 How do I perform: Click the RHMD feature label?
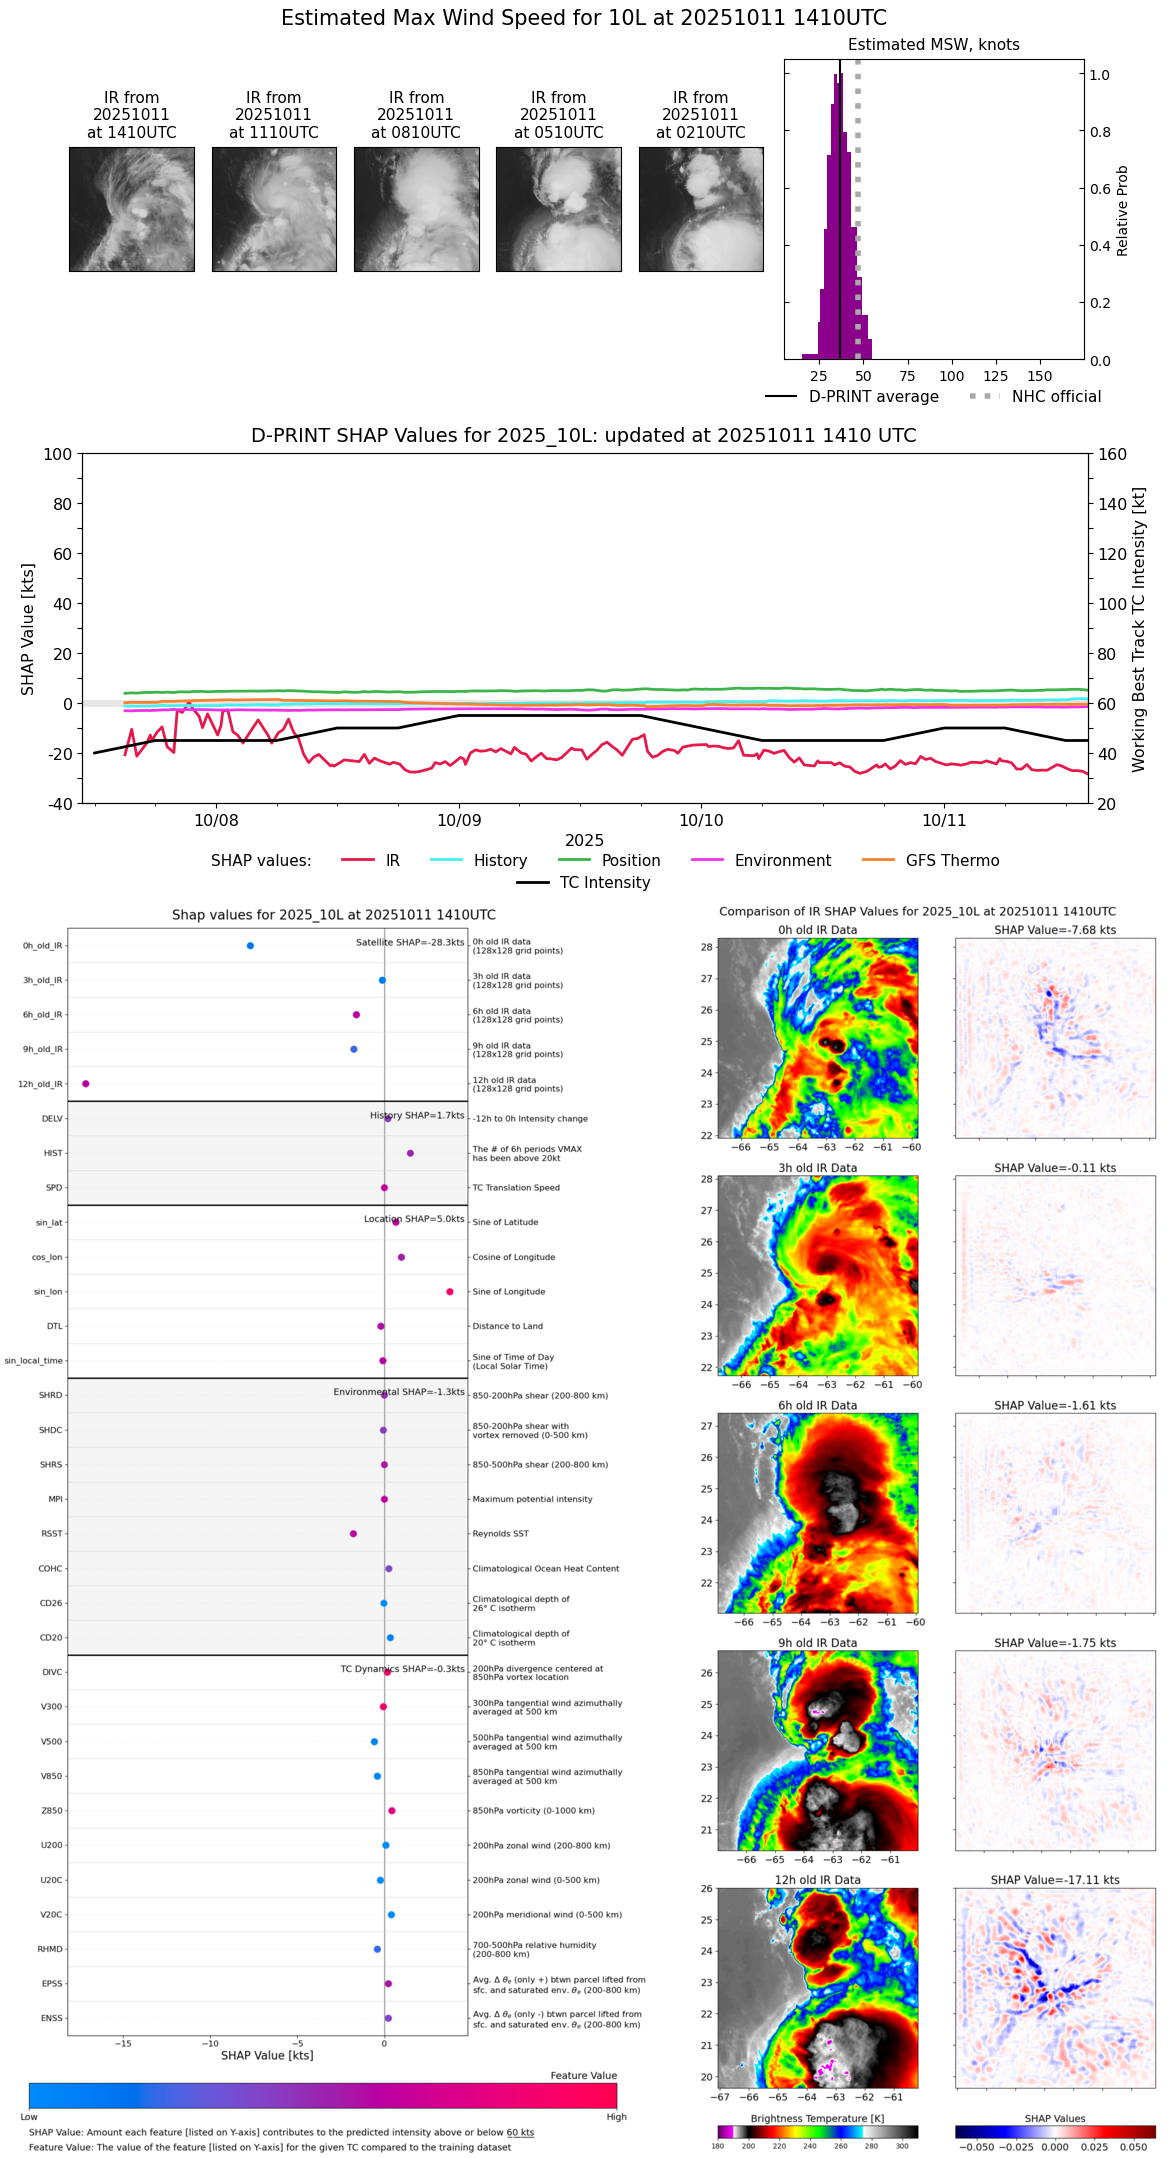click(51, 1949)
